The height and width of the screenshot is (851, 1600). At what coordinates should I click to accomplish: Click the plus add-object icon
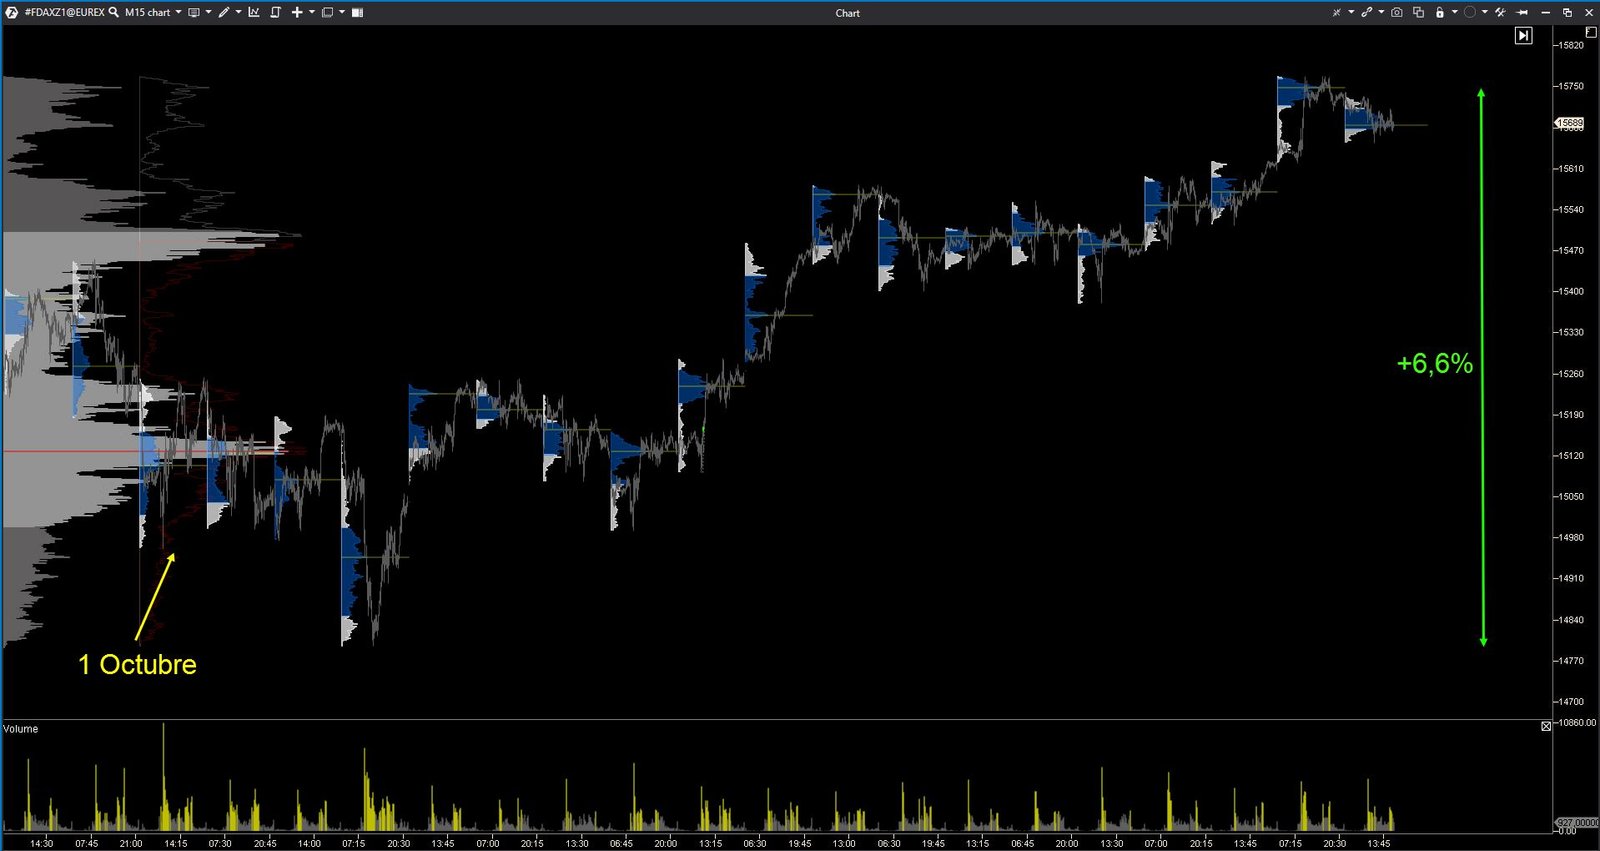297,12
